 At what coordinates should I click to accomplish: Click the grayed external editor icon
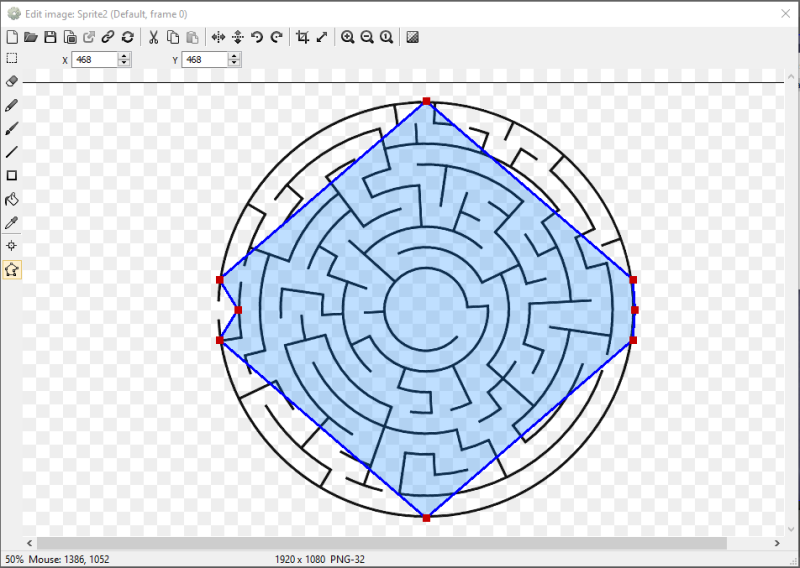89,37
